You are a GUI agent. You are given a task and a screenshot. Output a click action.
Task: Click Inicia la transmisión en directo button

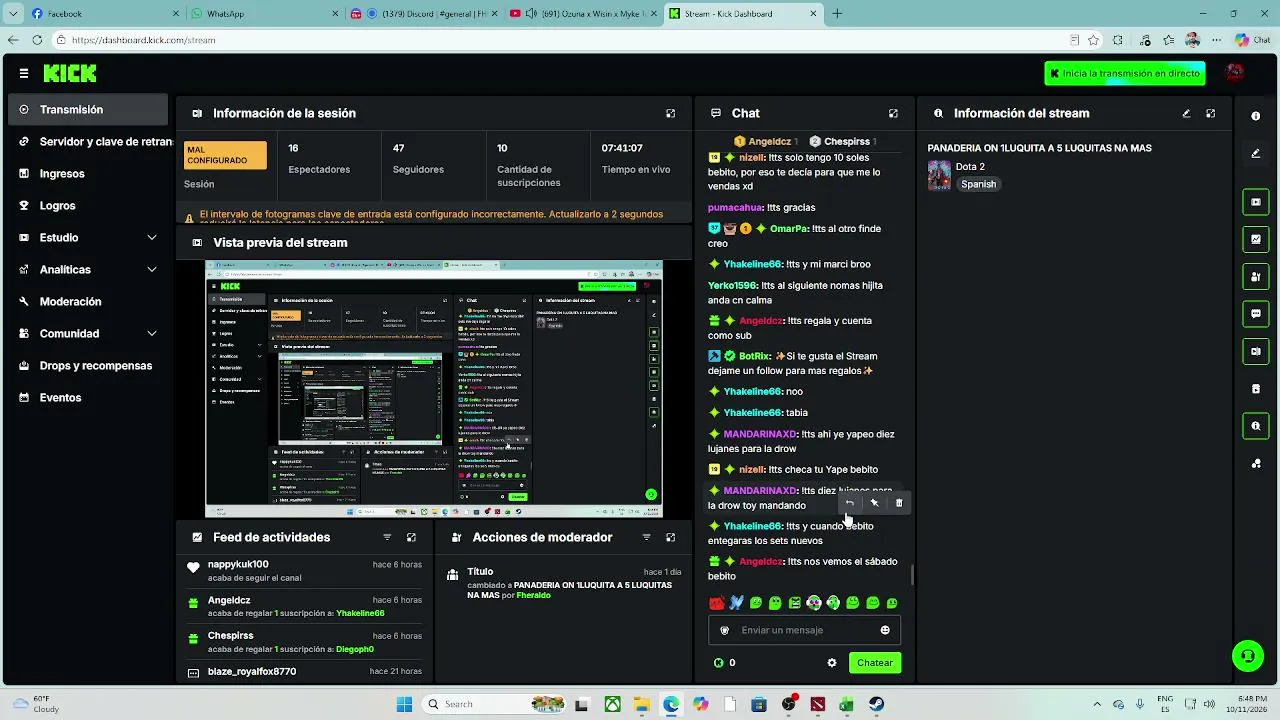click(x=1124, y=73)
